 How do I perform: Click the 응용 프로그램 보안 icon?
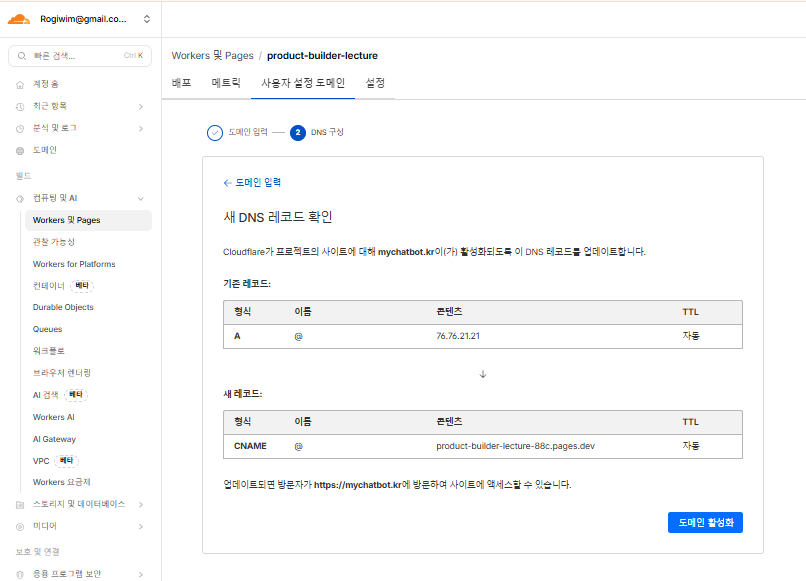pyautogui.click(x=20, y=575)
